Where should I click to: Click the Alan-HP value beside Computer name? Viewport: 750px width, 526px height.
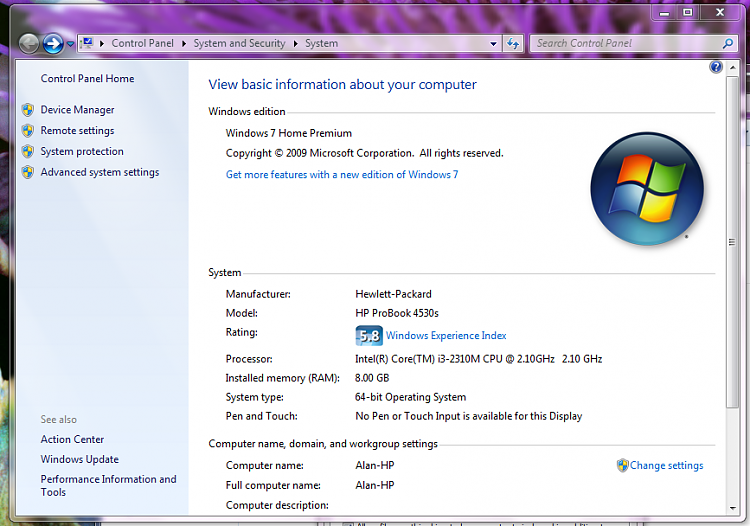pyautogui.click(x=375, y=465)
